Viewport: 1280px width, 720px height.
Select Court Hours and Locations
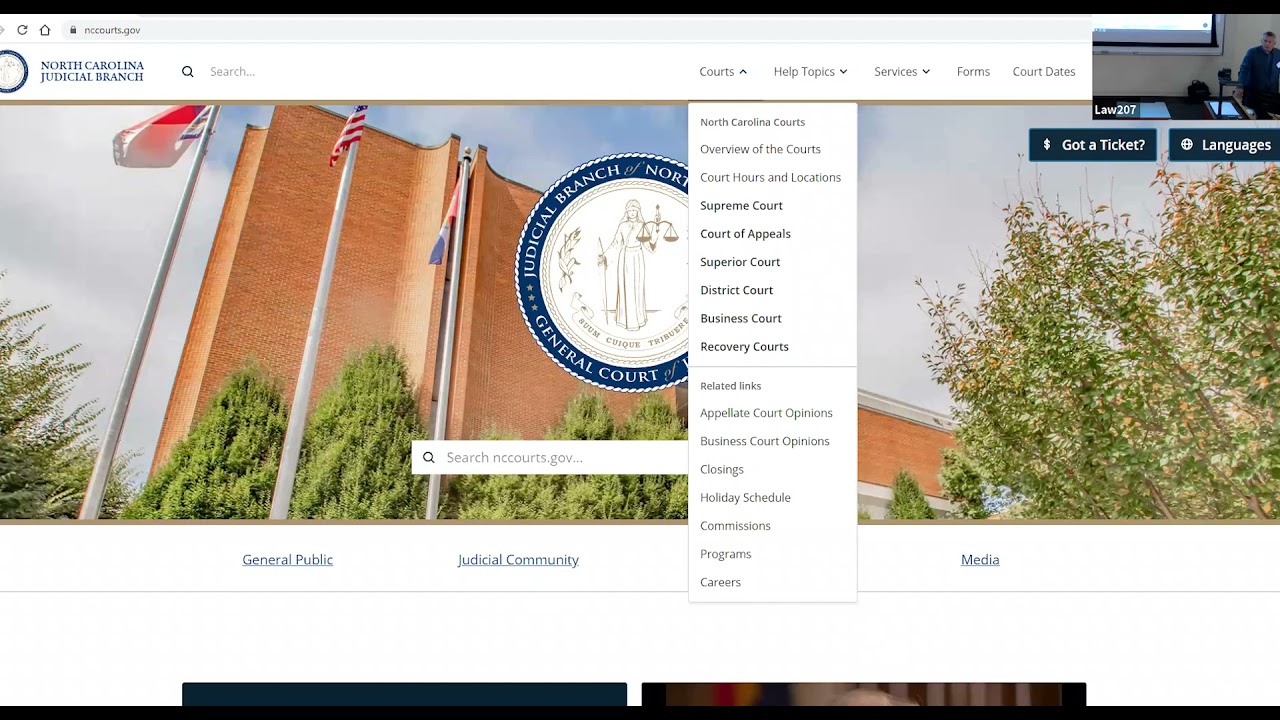pyautogui.click(x=770, y=177)
